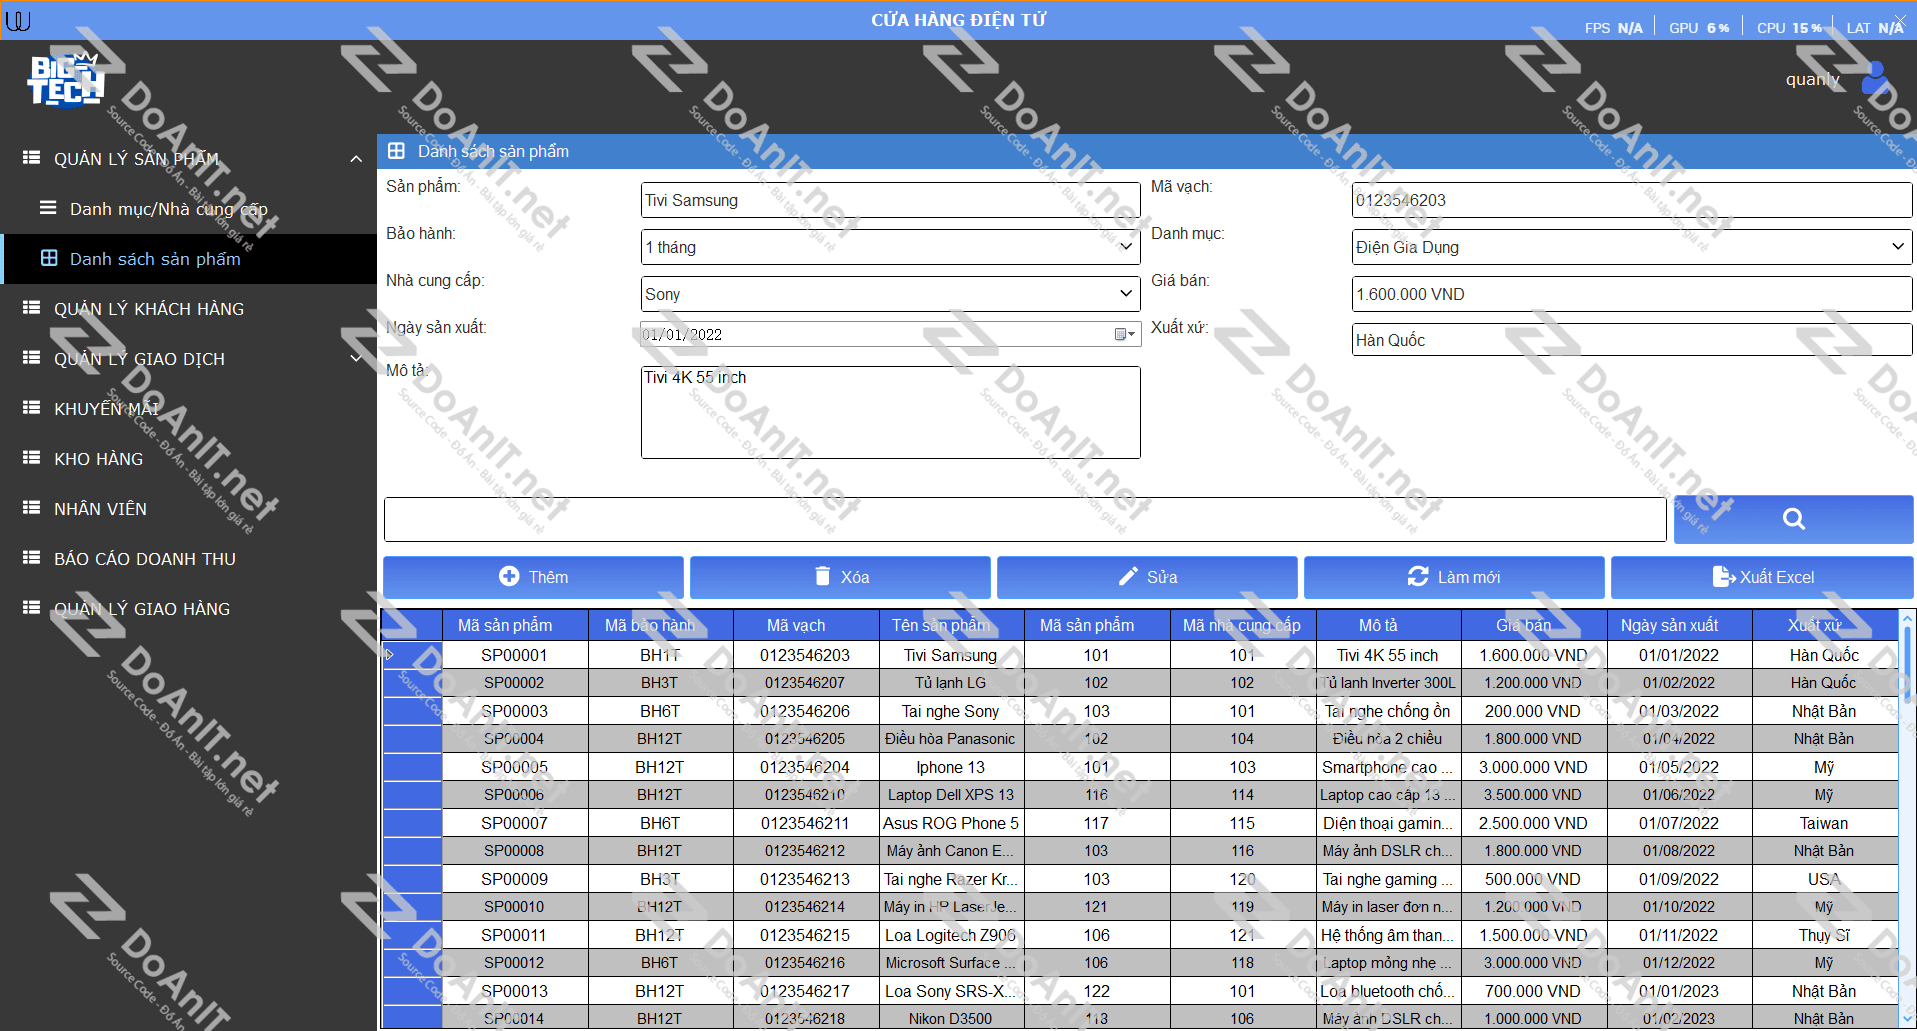Viewport: 1917px width, 1031px height.
Task: Open the Nhà cung cấp dropdown
Action: 1125,294
